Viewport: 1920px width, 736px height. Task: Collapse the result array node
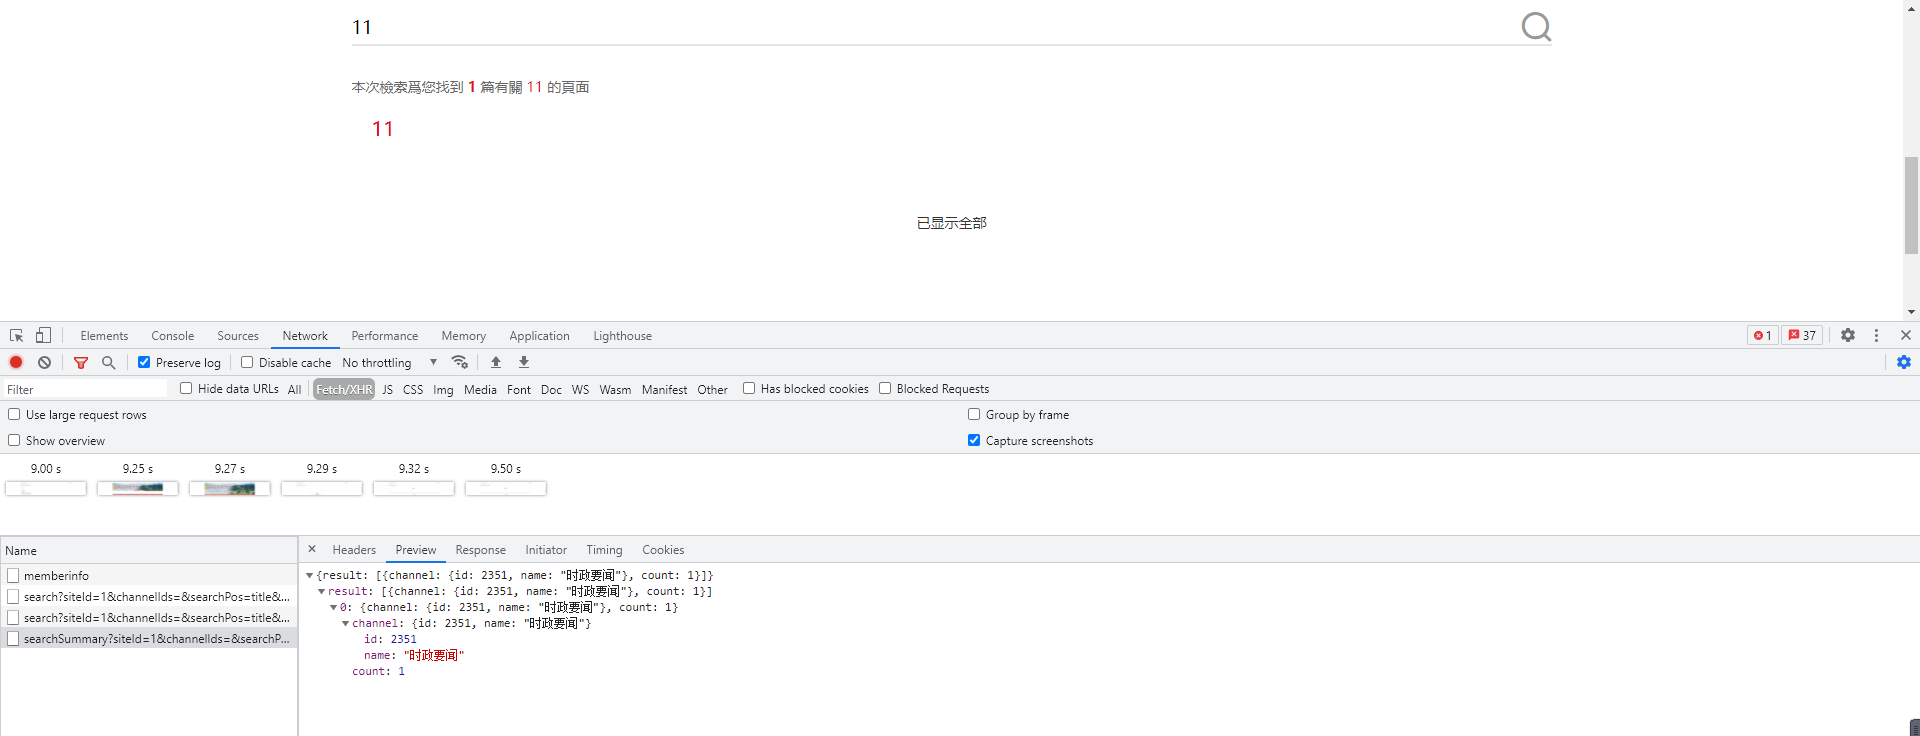point(322,592)
